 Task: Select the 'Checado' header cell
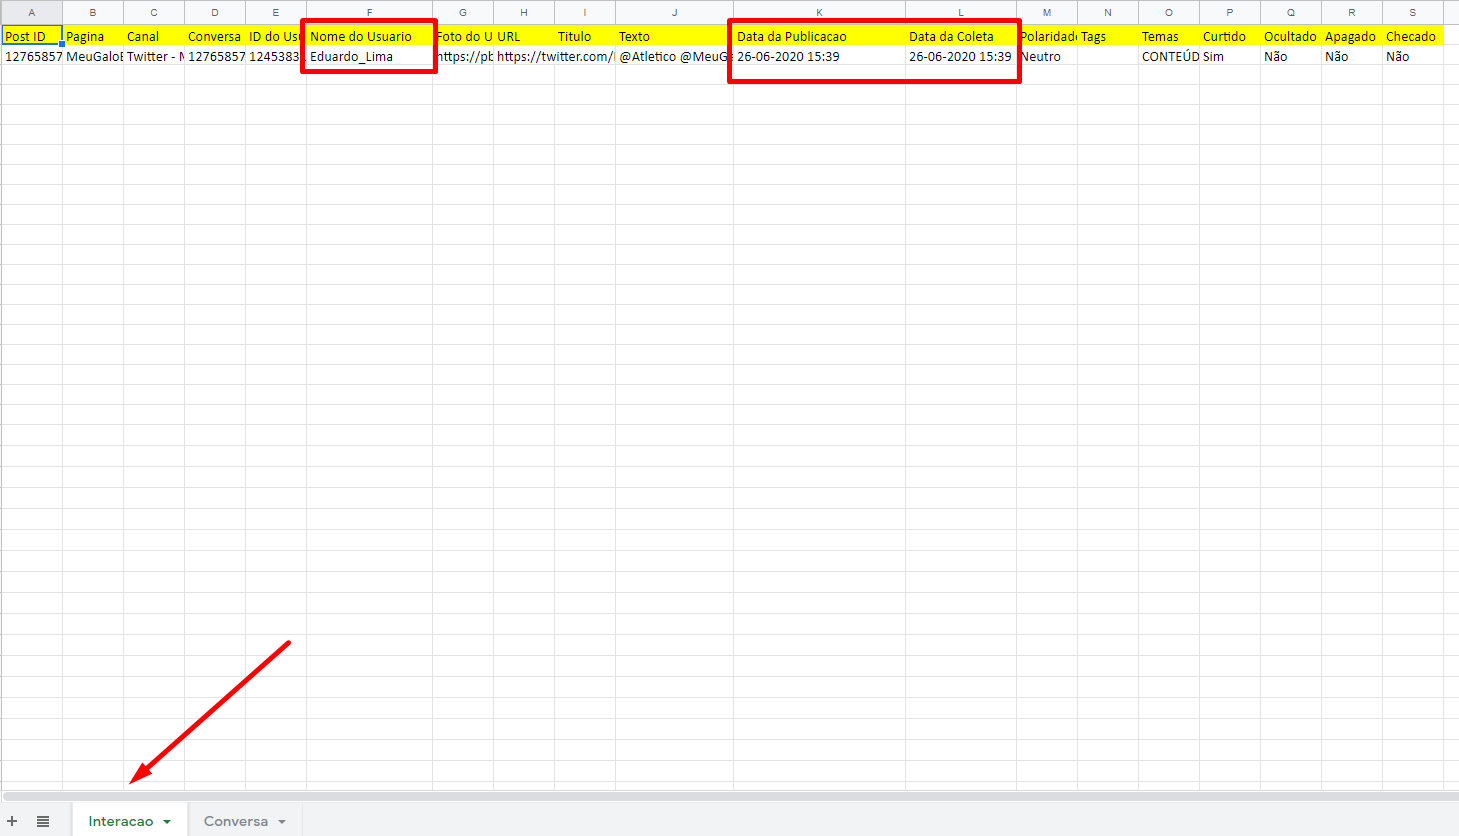click(x=1412, y=36)
